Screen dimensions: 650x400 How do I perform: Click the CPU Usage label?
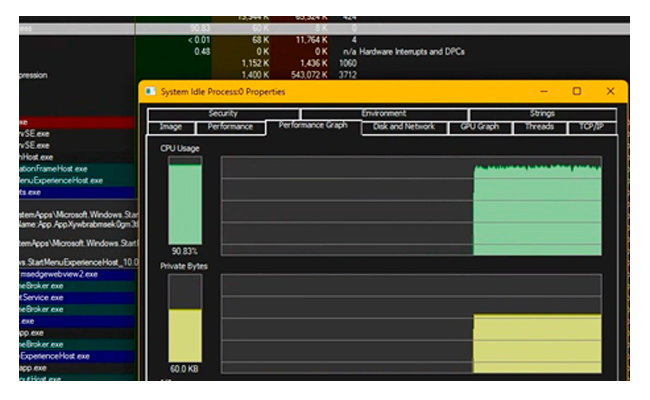(180, 148)
